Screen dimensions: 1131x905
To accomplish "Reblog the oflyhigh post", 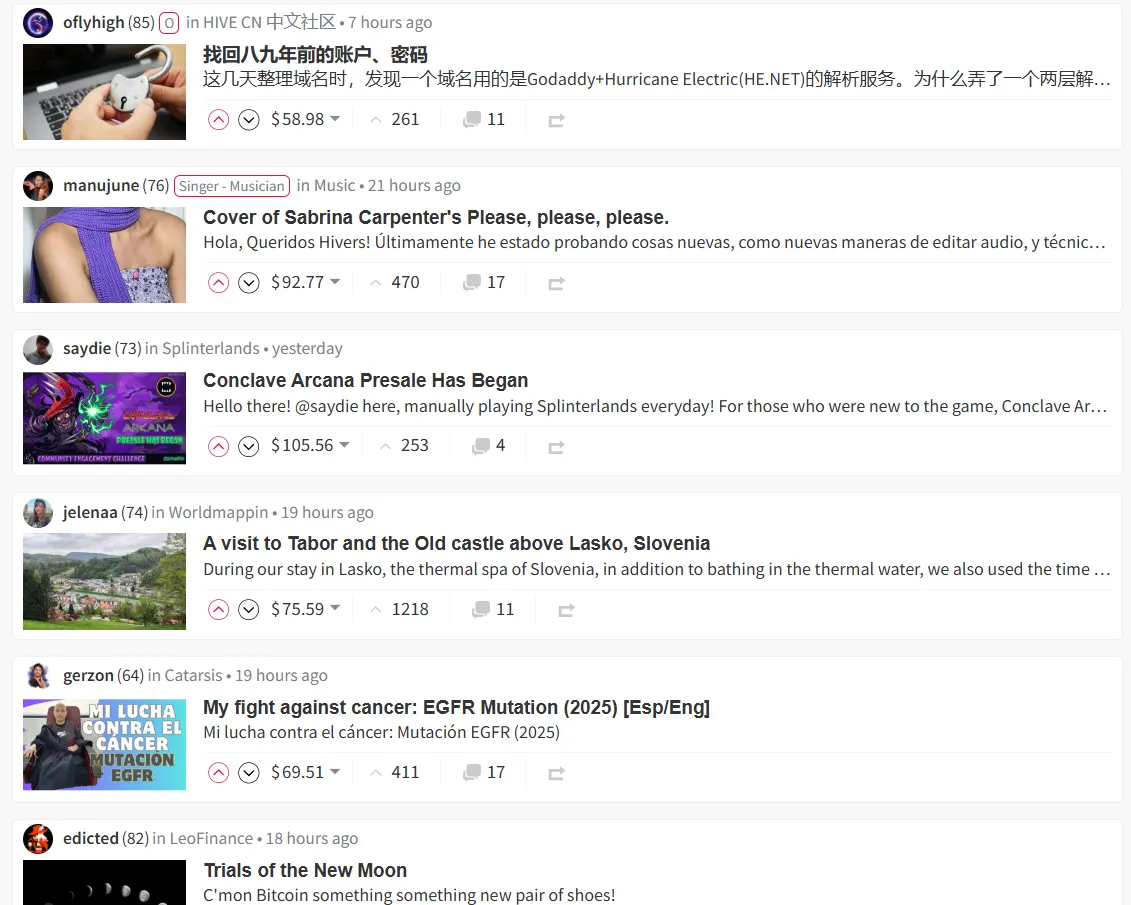I will (x=556, y=120).
